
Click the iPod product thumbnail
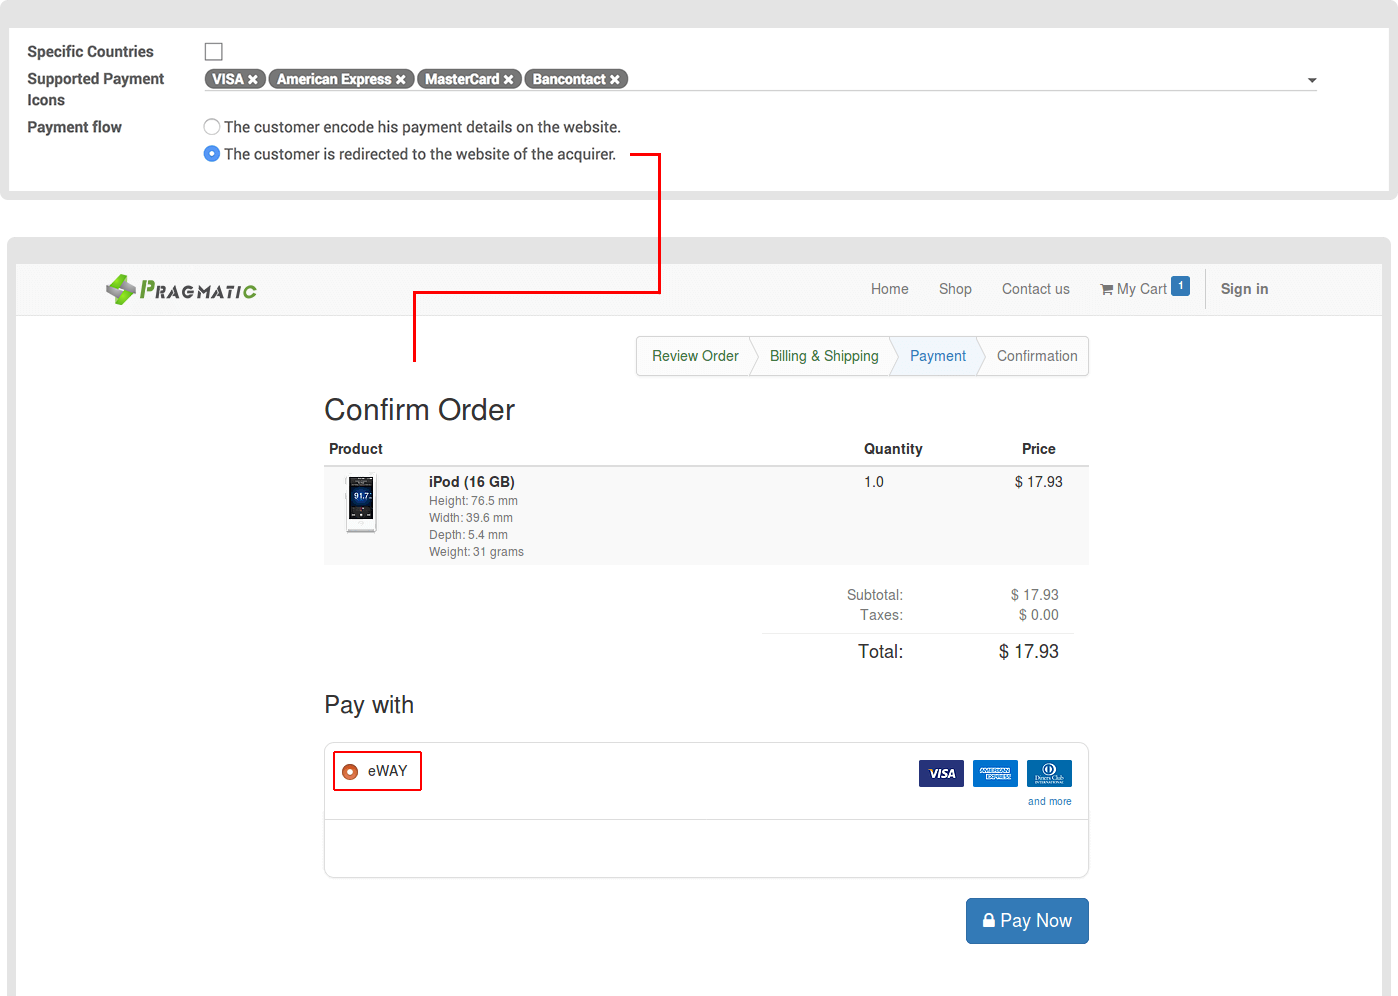[361, 504]
